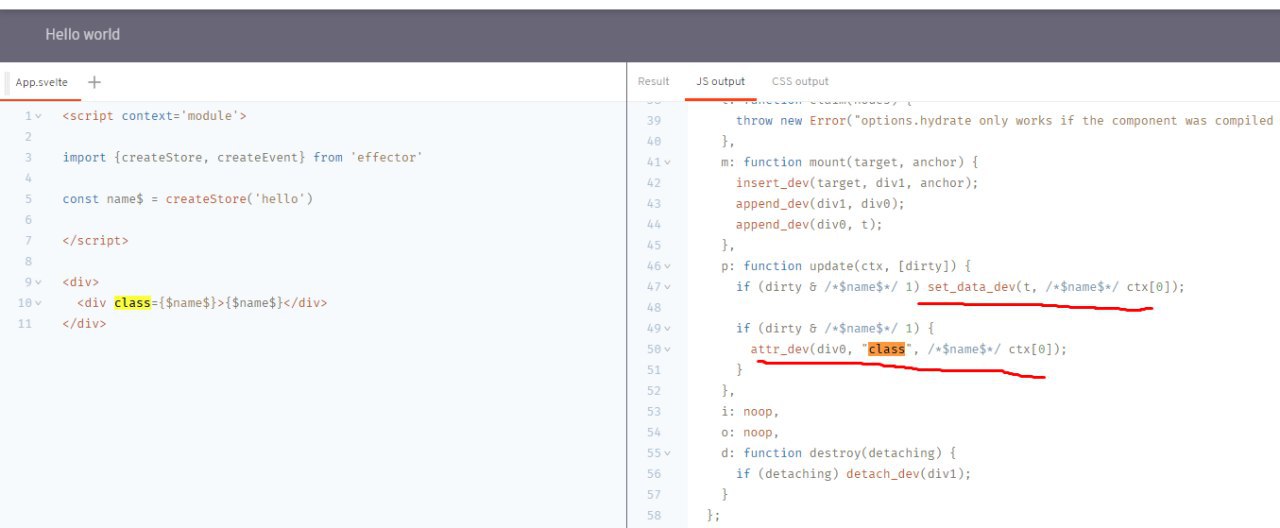Open the CSS output tab
This screenshot has height=528, width=1280.
[x=800, y=81]
